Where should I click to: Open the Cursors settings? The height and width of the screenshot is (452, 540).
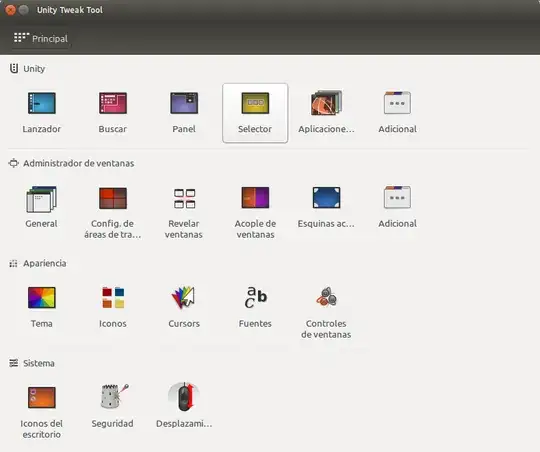click(x=184, y=307)
